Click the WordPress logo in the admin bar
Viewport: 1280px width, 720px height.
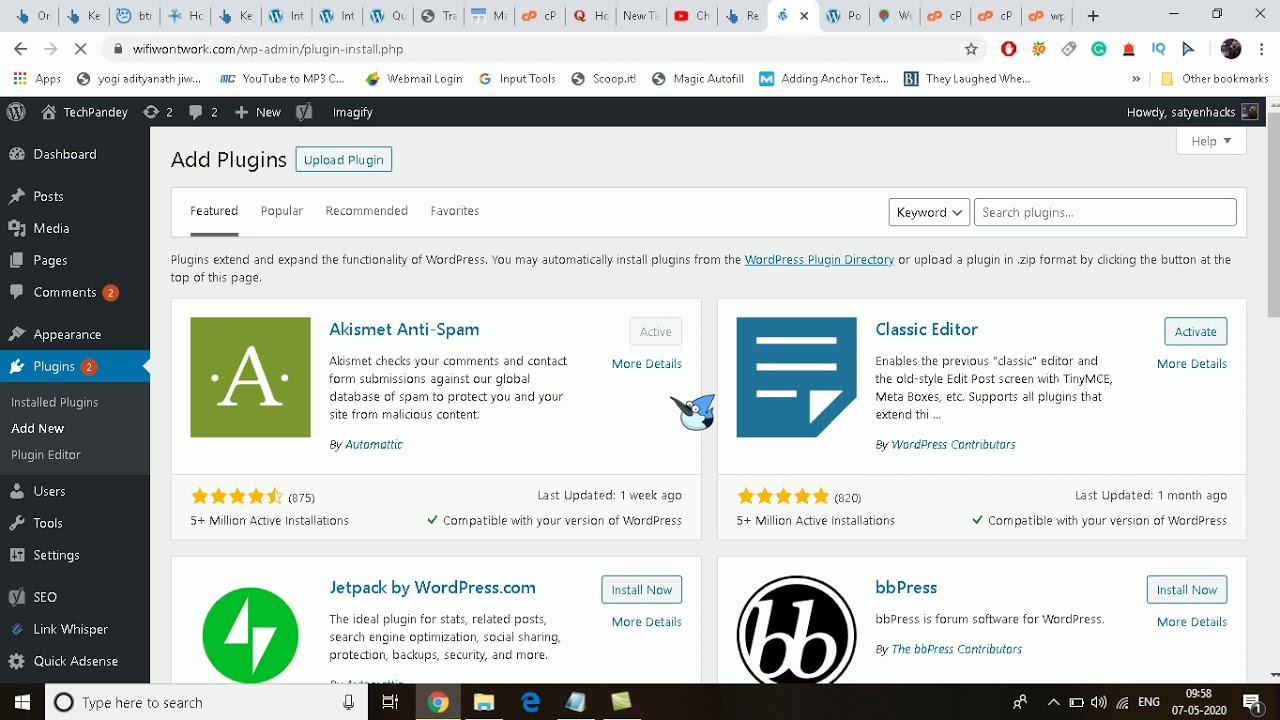pyautogui.click(x=16, y=112)
